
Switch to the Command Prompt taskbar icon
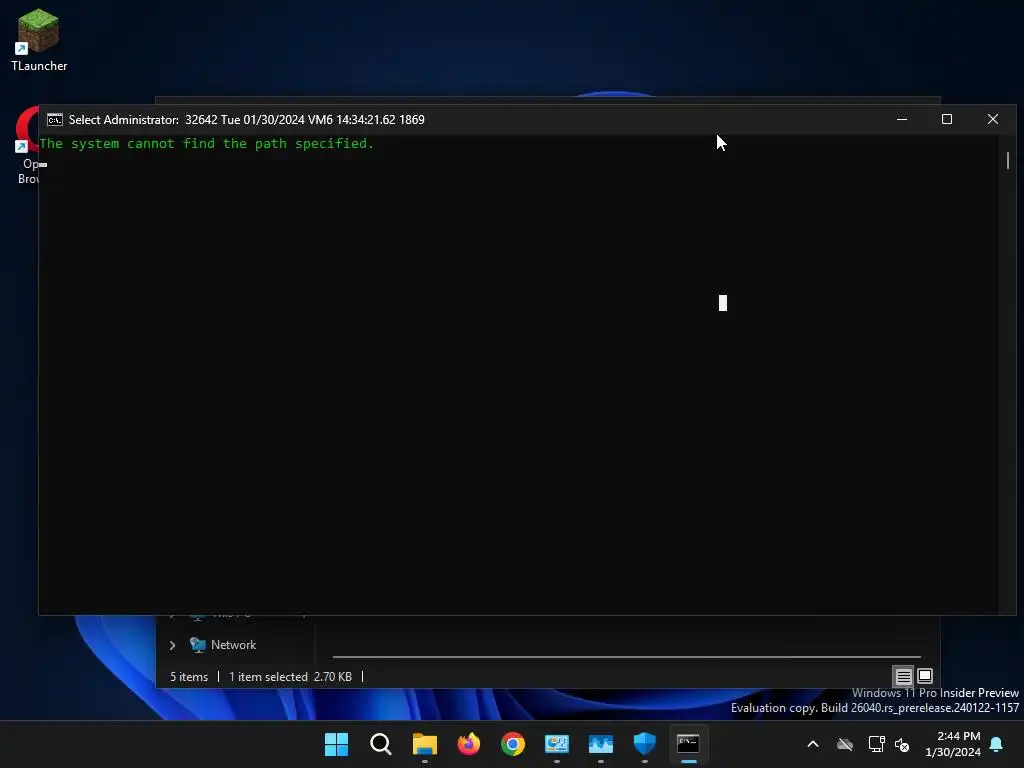[x=688, y=744]
